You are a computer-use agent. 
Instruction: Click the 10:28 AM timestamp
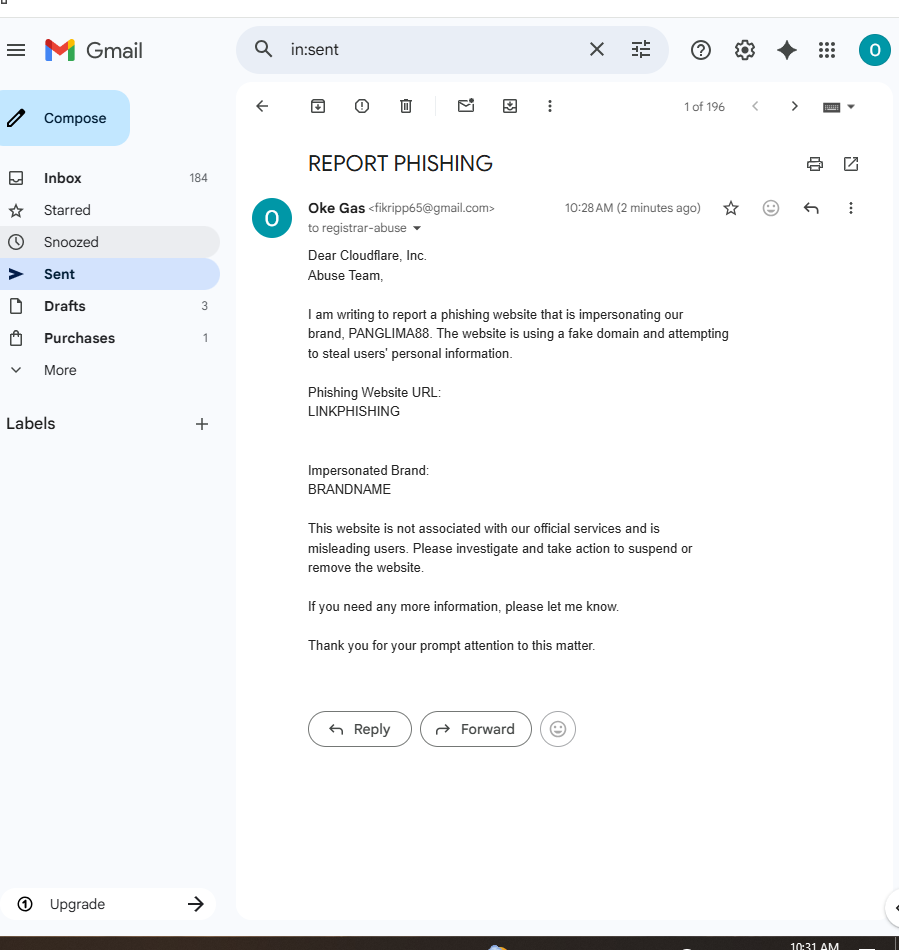[x=632, y=208]
